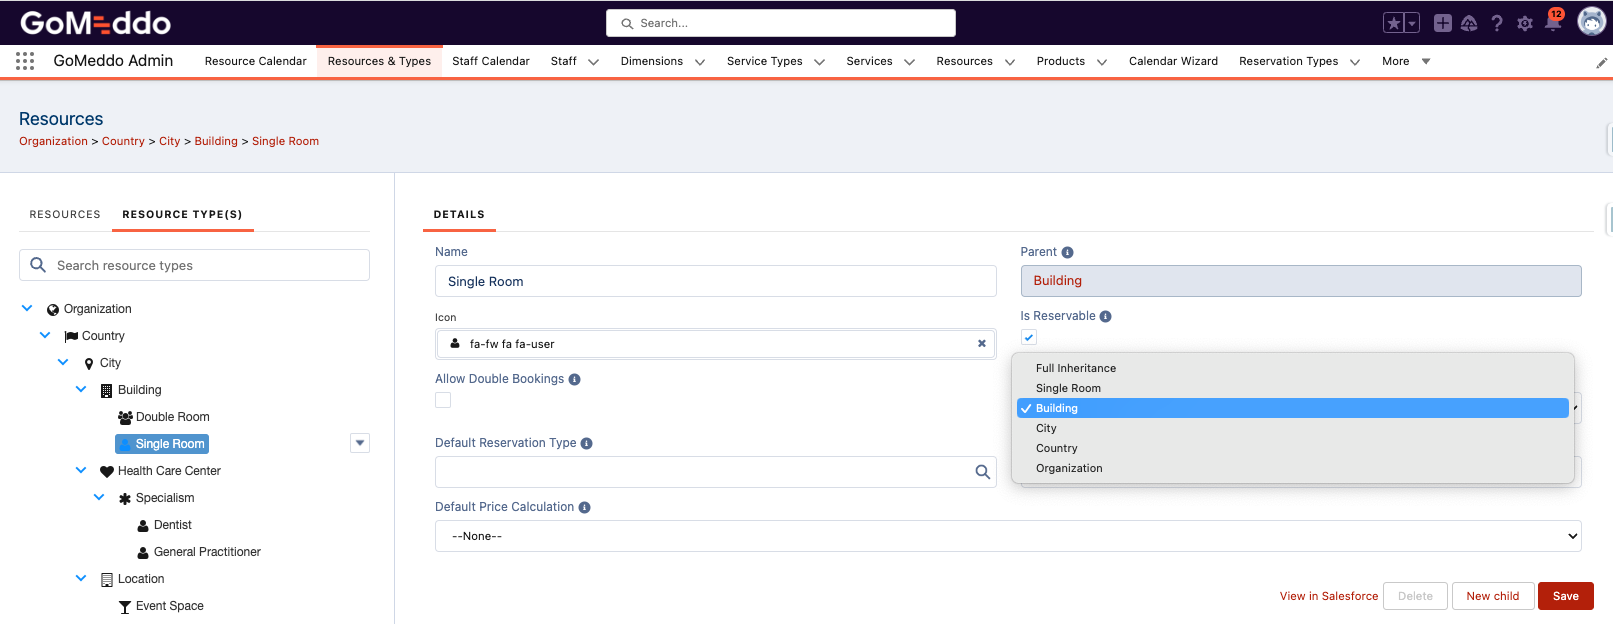
Task: Collapse the Organization tree node
Action: tap(27, 309)
